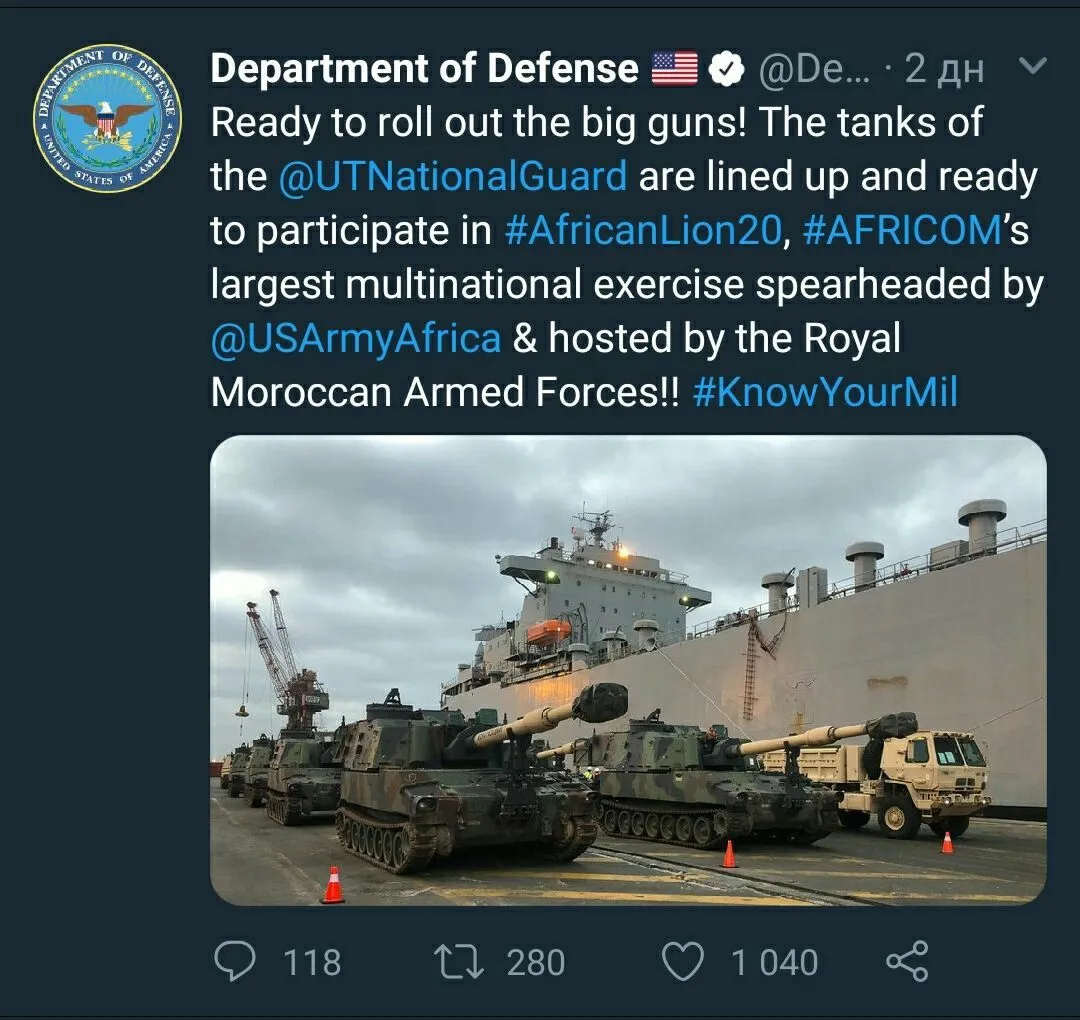Click the truncated @De... handle
The width and height of the screenshot is (1080, 1020).
[814, 69]
